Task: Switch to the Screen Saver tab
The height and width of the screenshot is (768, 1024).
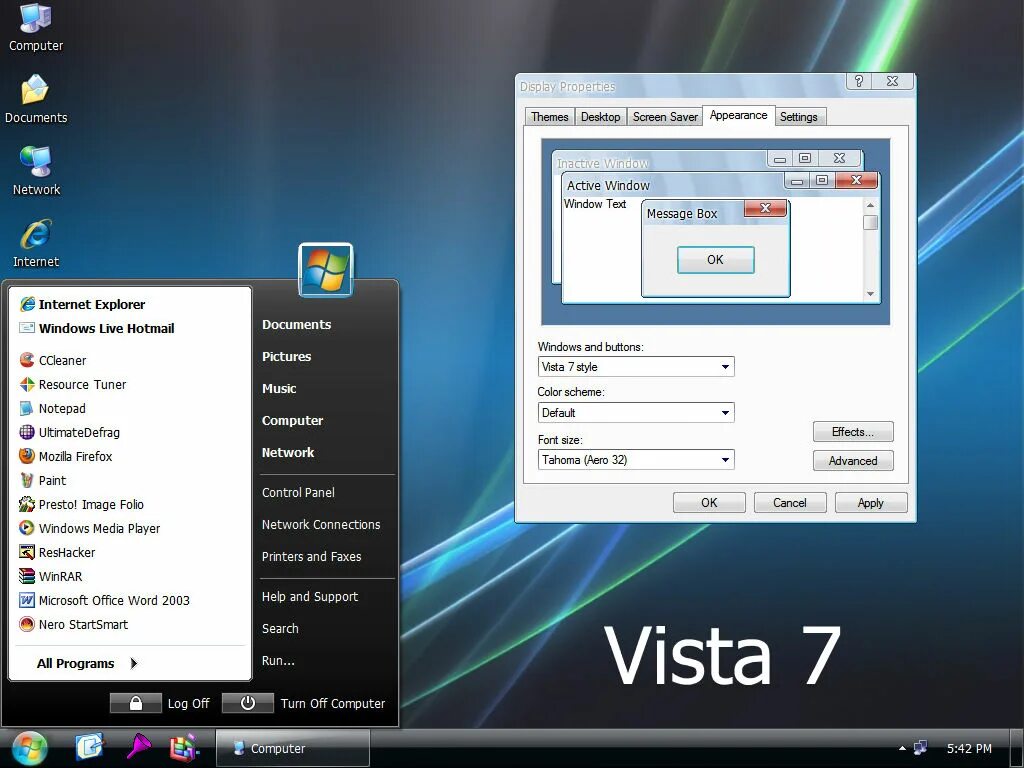Action: point(665,117)
